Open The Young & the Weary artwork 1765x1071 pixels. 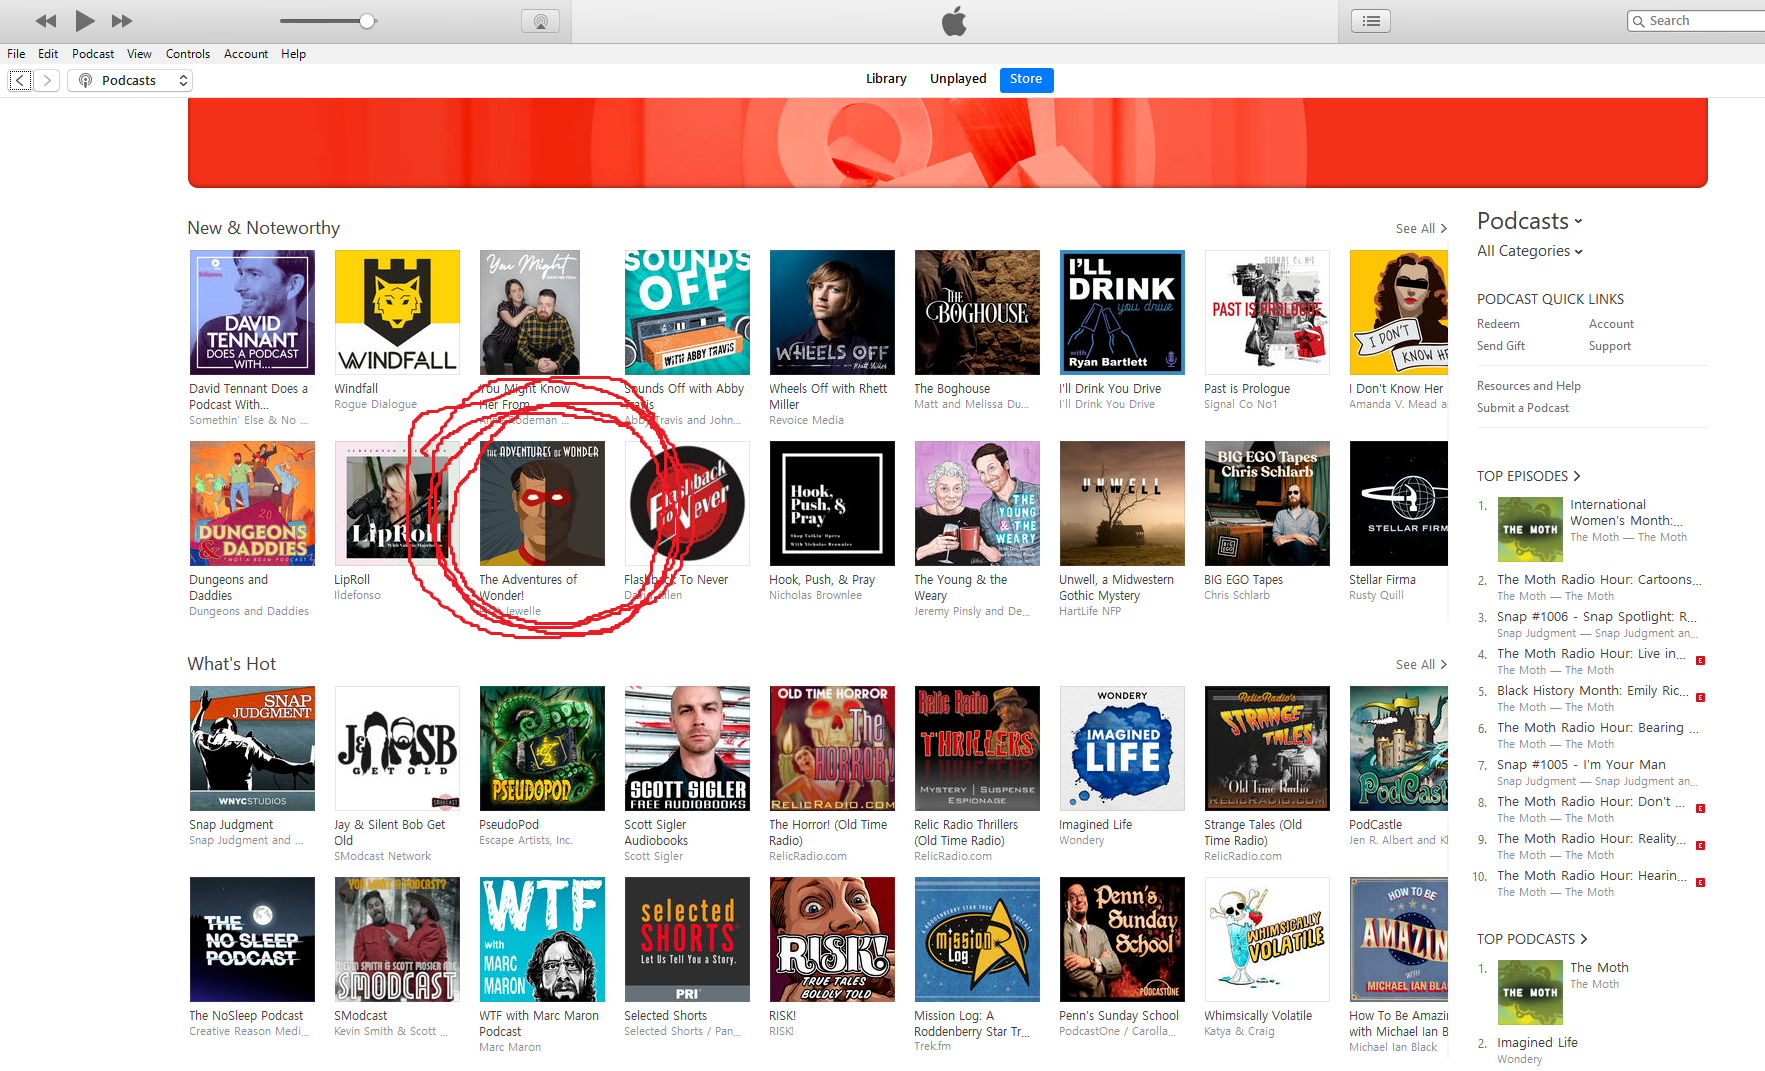click(x=977, y=503)
